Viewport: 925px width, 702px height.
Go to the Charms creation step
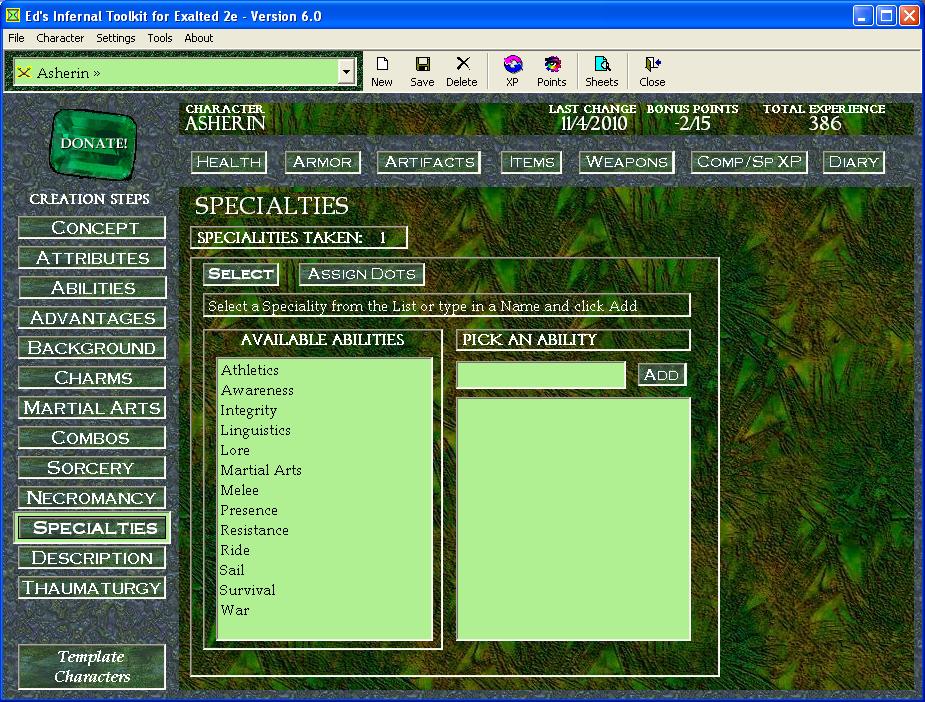click(x=92, y=378)
